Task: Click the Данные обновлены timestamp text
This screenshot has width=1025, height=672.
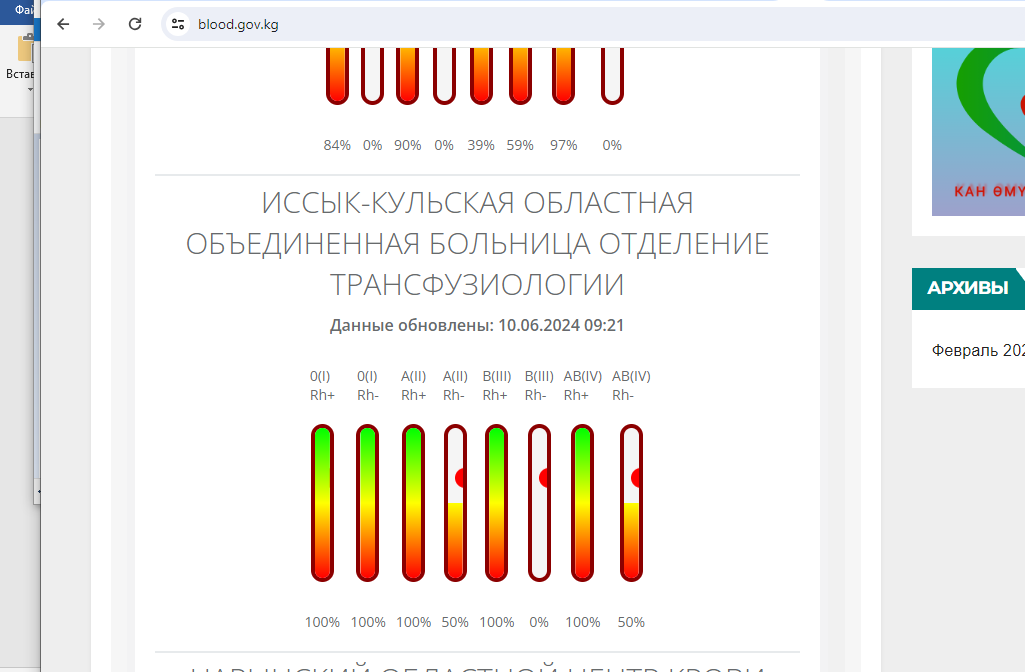Action: pos(477,325)
